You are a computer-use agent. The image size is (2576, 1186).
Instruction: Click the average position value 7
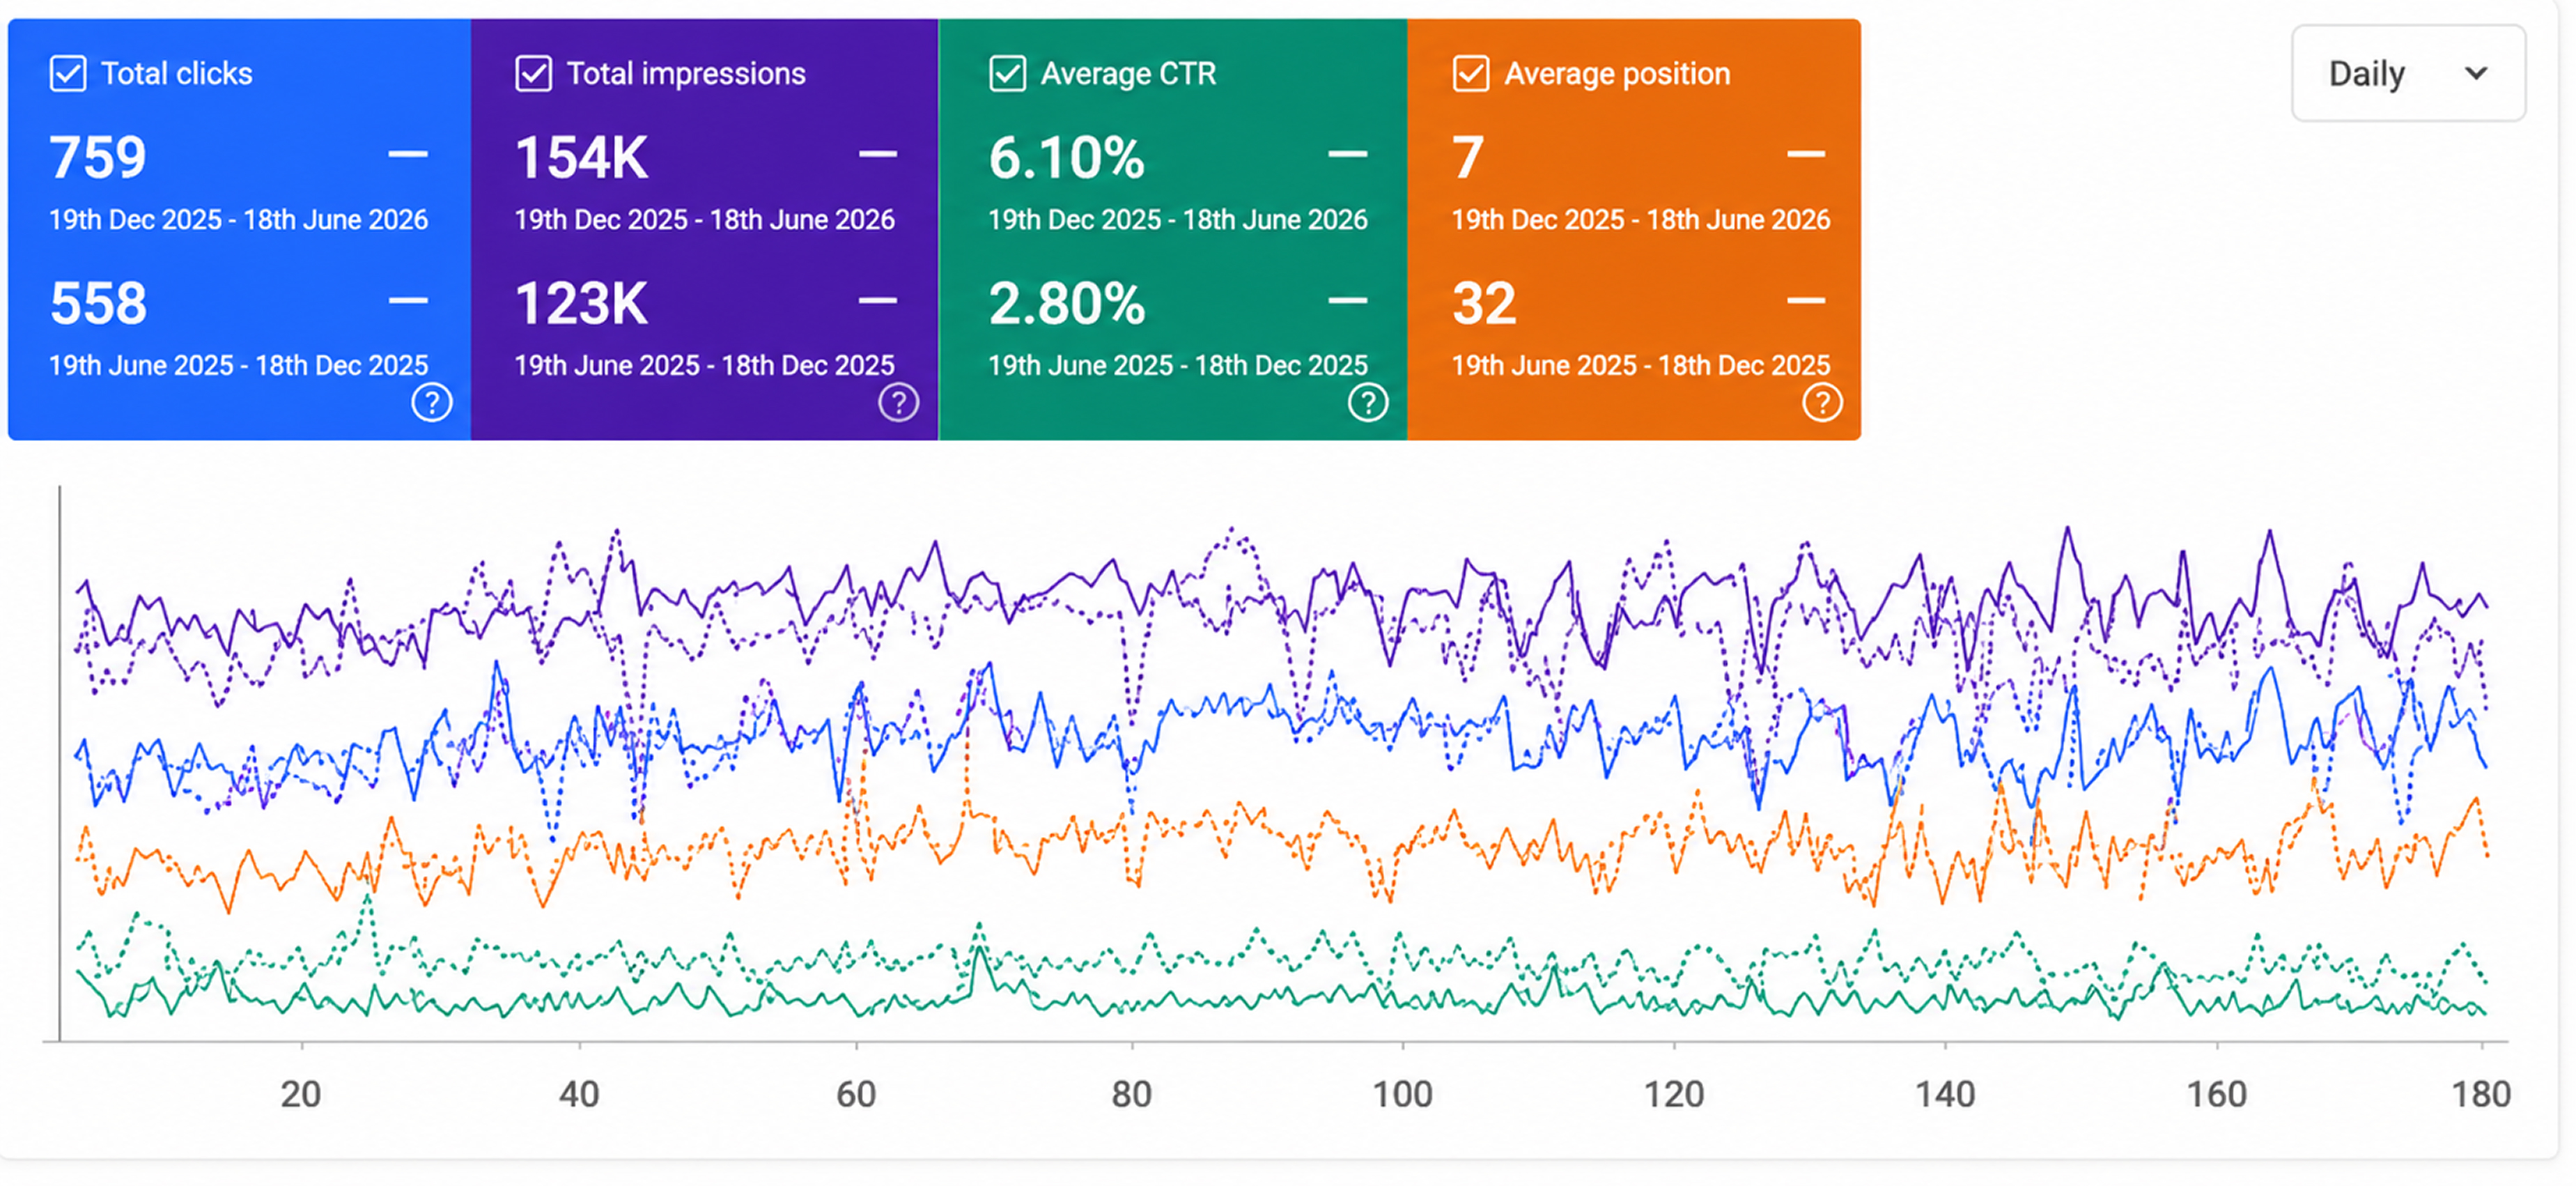[1468, 157]
